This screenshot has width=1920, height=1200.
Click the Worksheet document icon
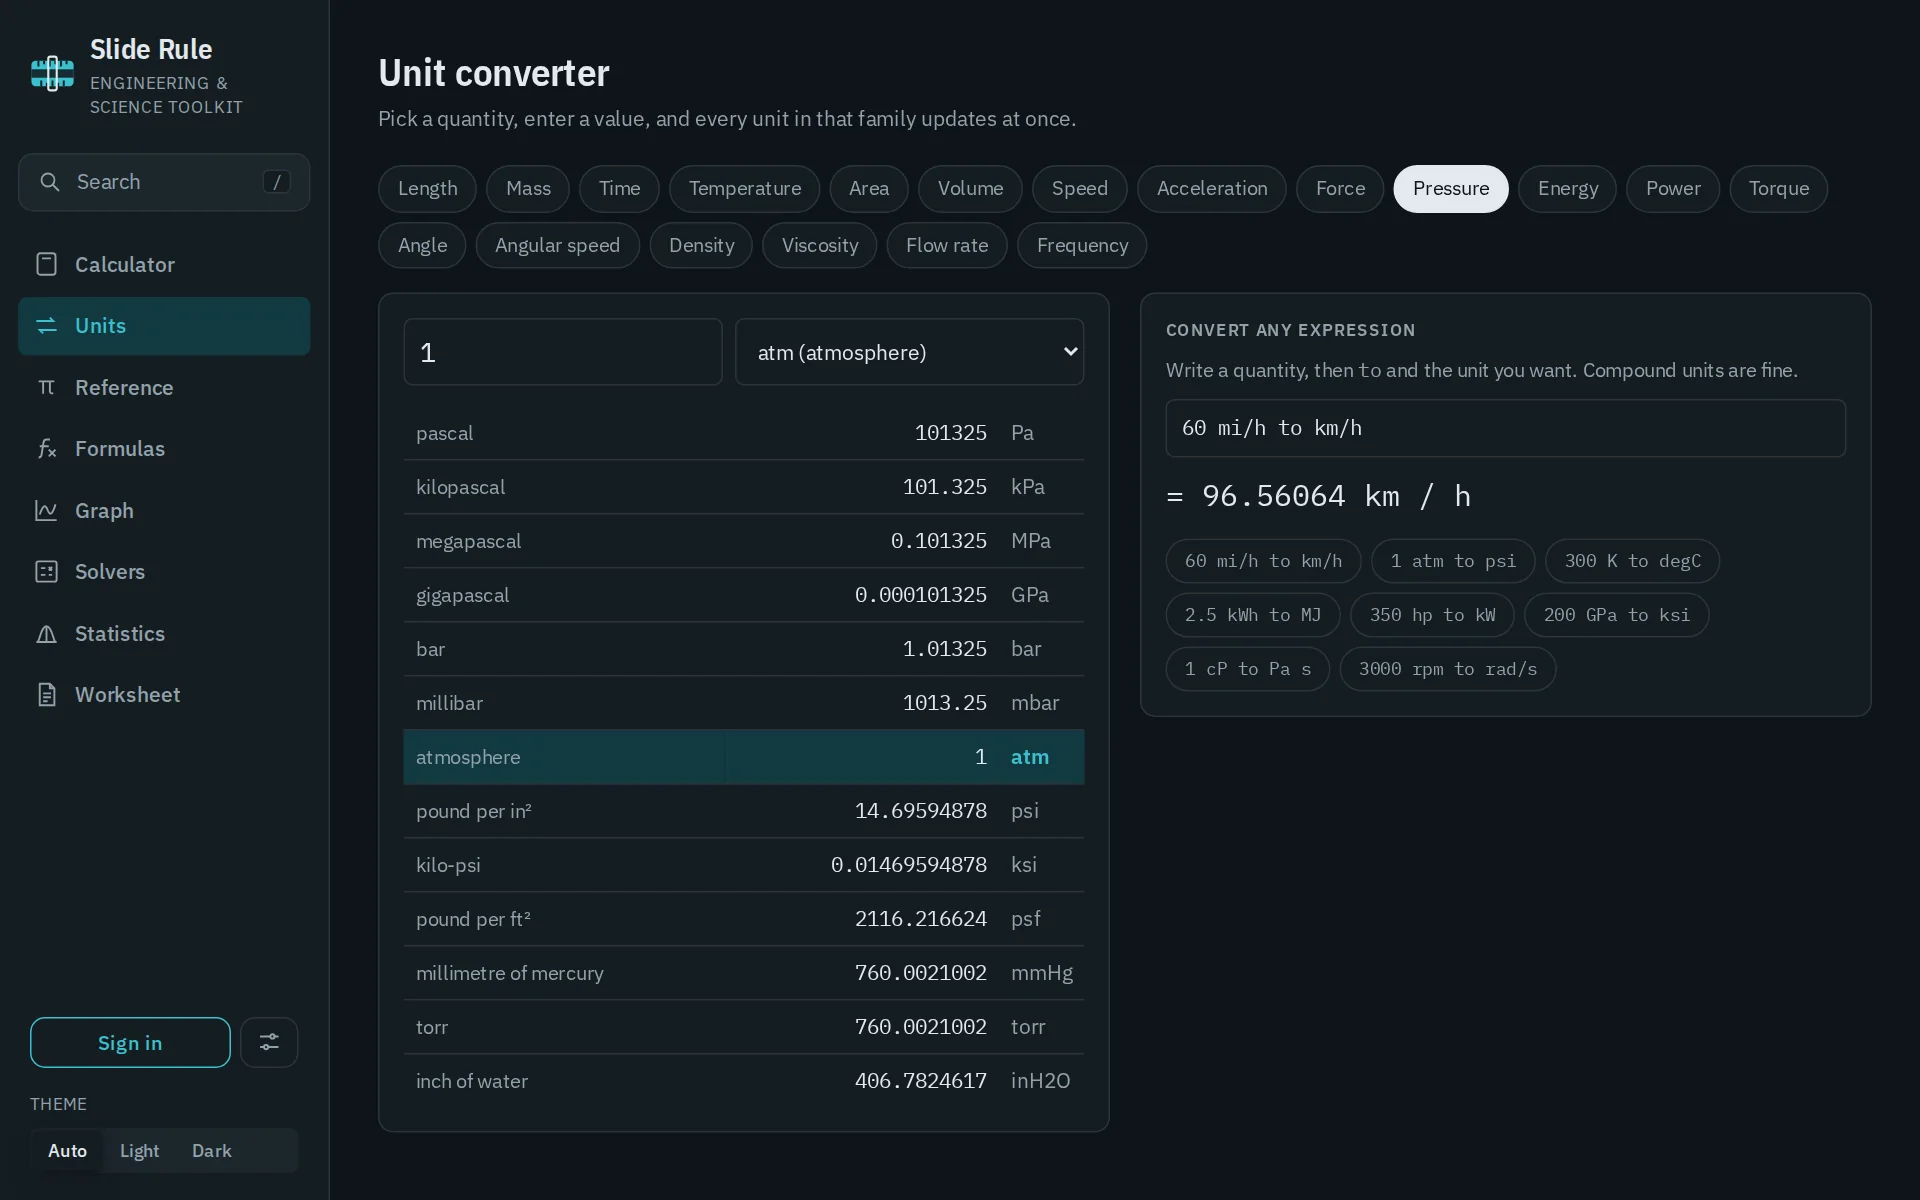pyautogui.click(x=46, y=695)
